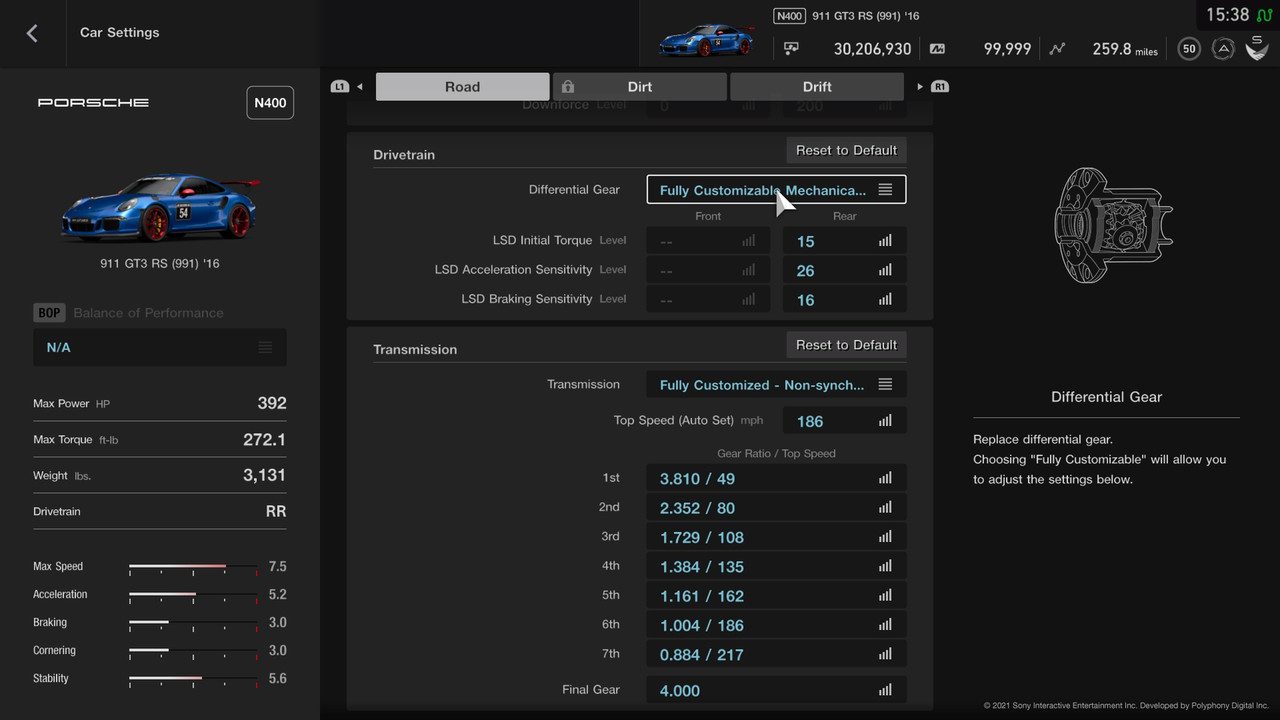Adjust the rear LSD Initial Torque value 15
The height and width of the screenshot is (720, 1280).
(845, 241)
